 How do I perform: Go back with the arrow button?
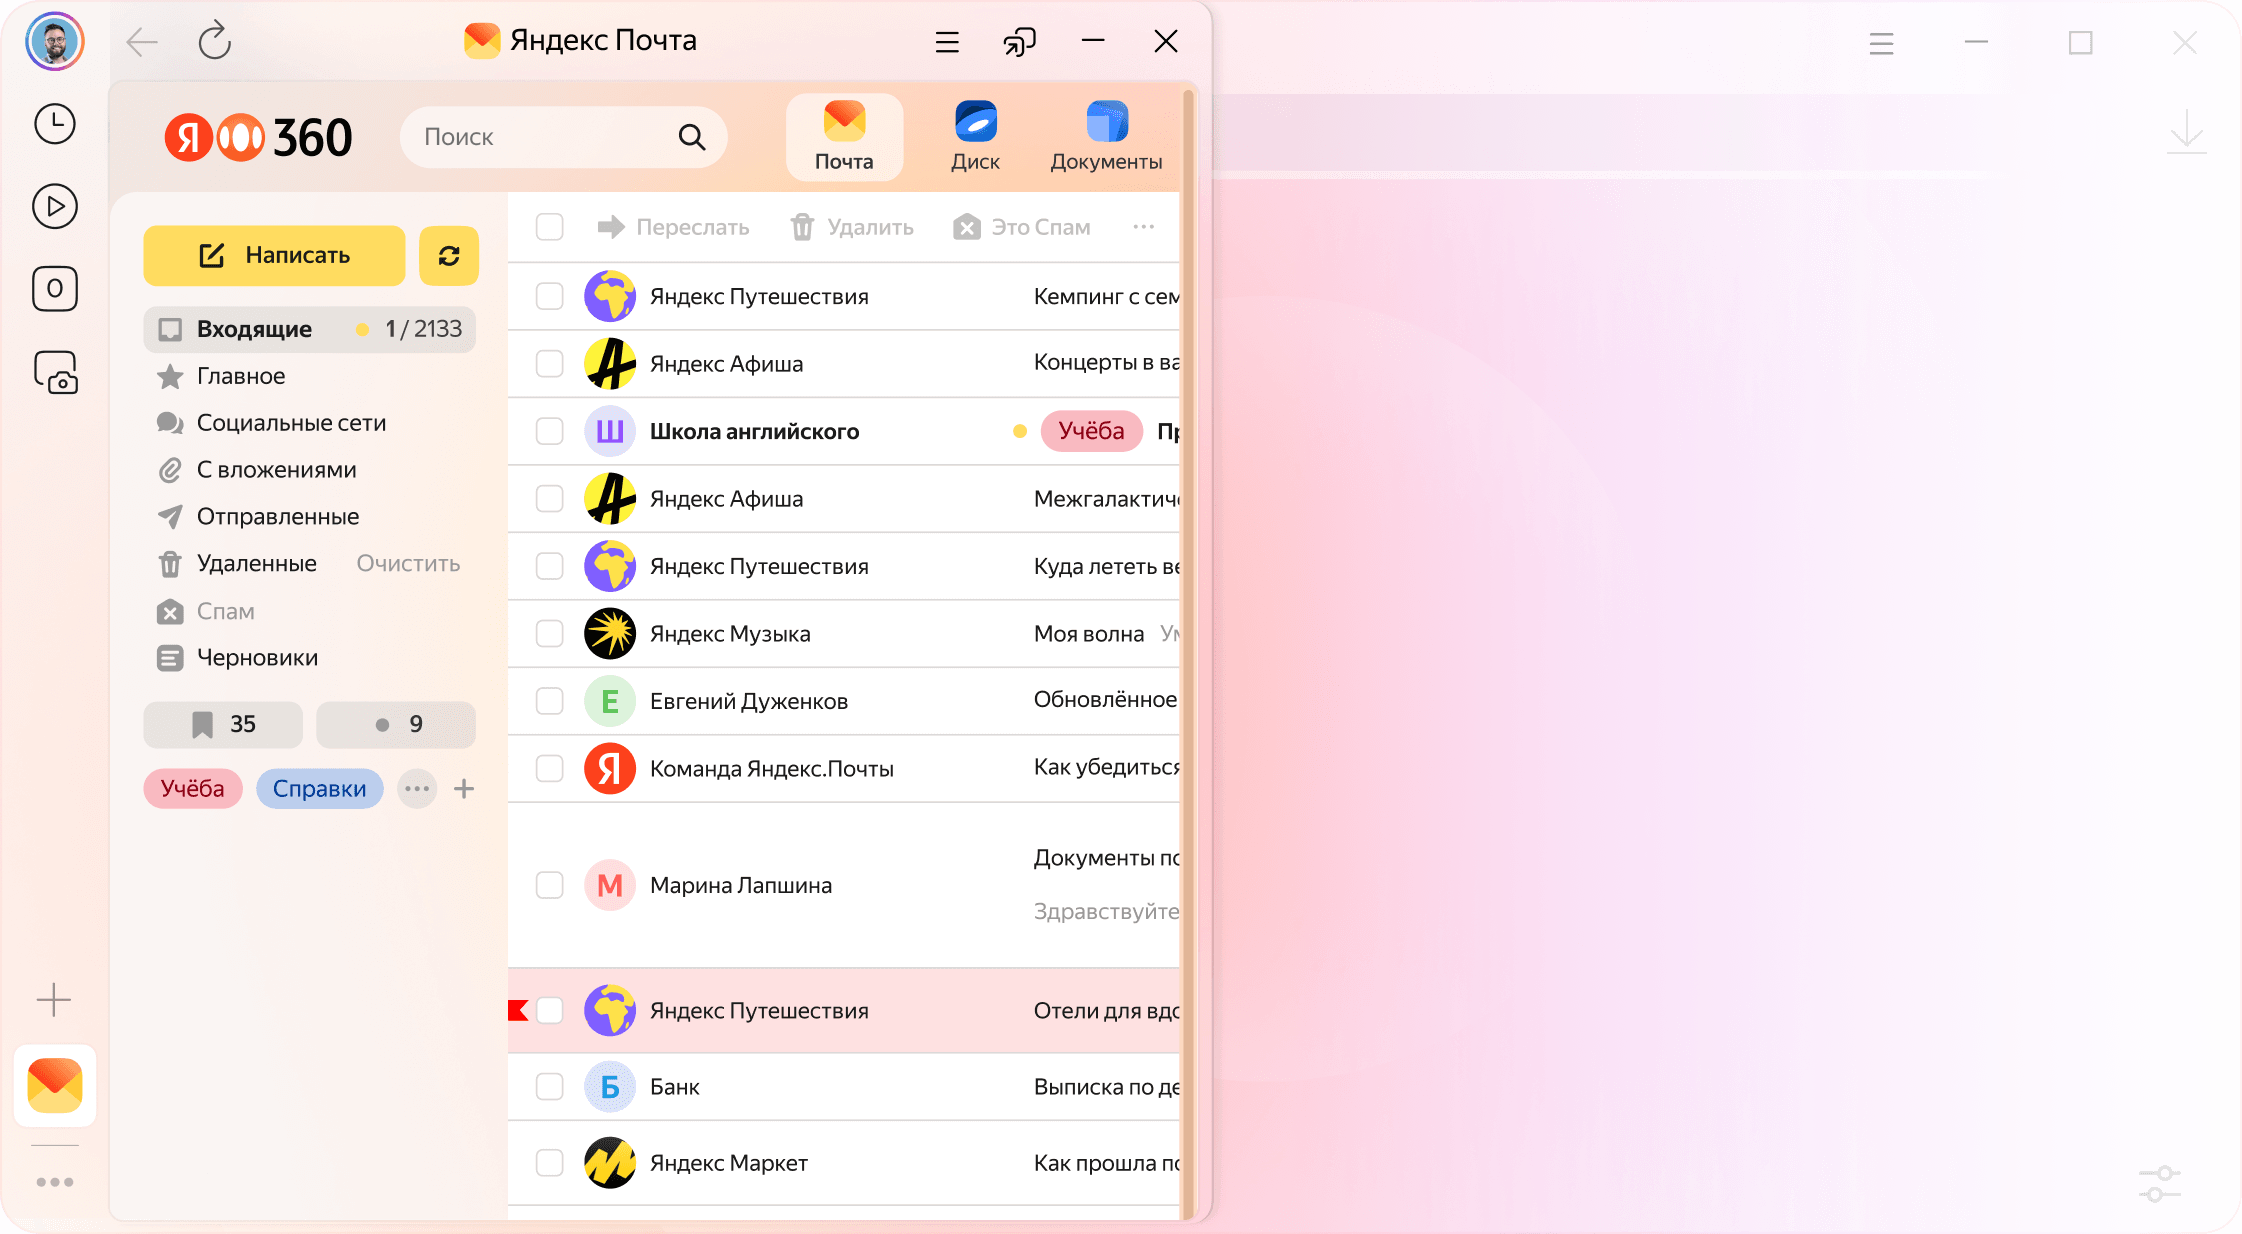coord(143,42)
